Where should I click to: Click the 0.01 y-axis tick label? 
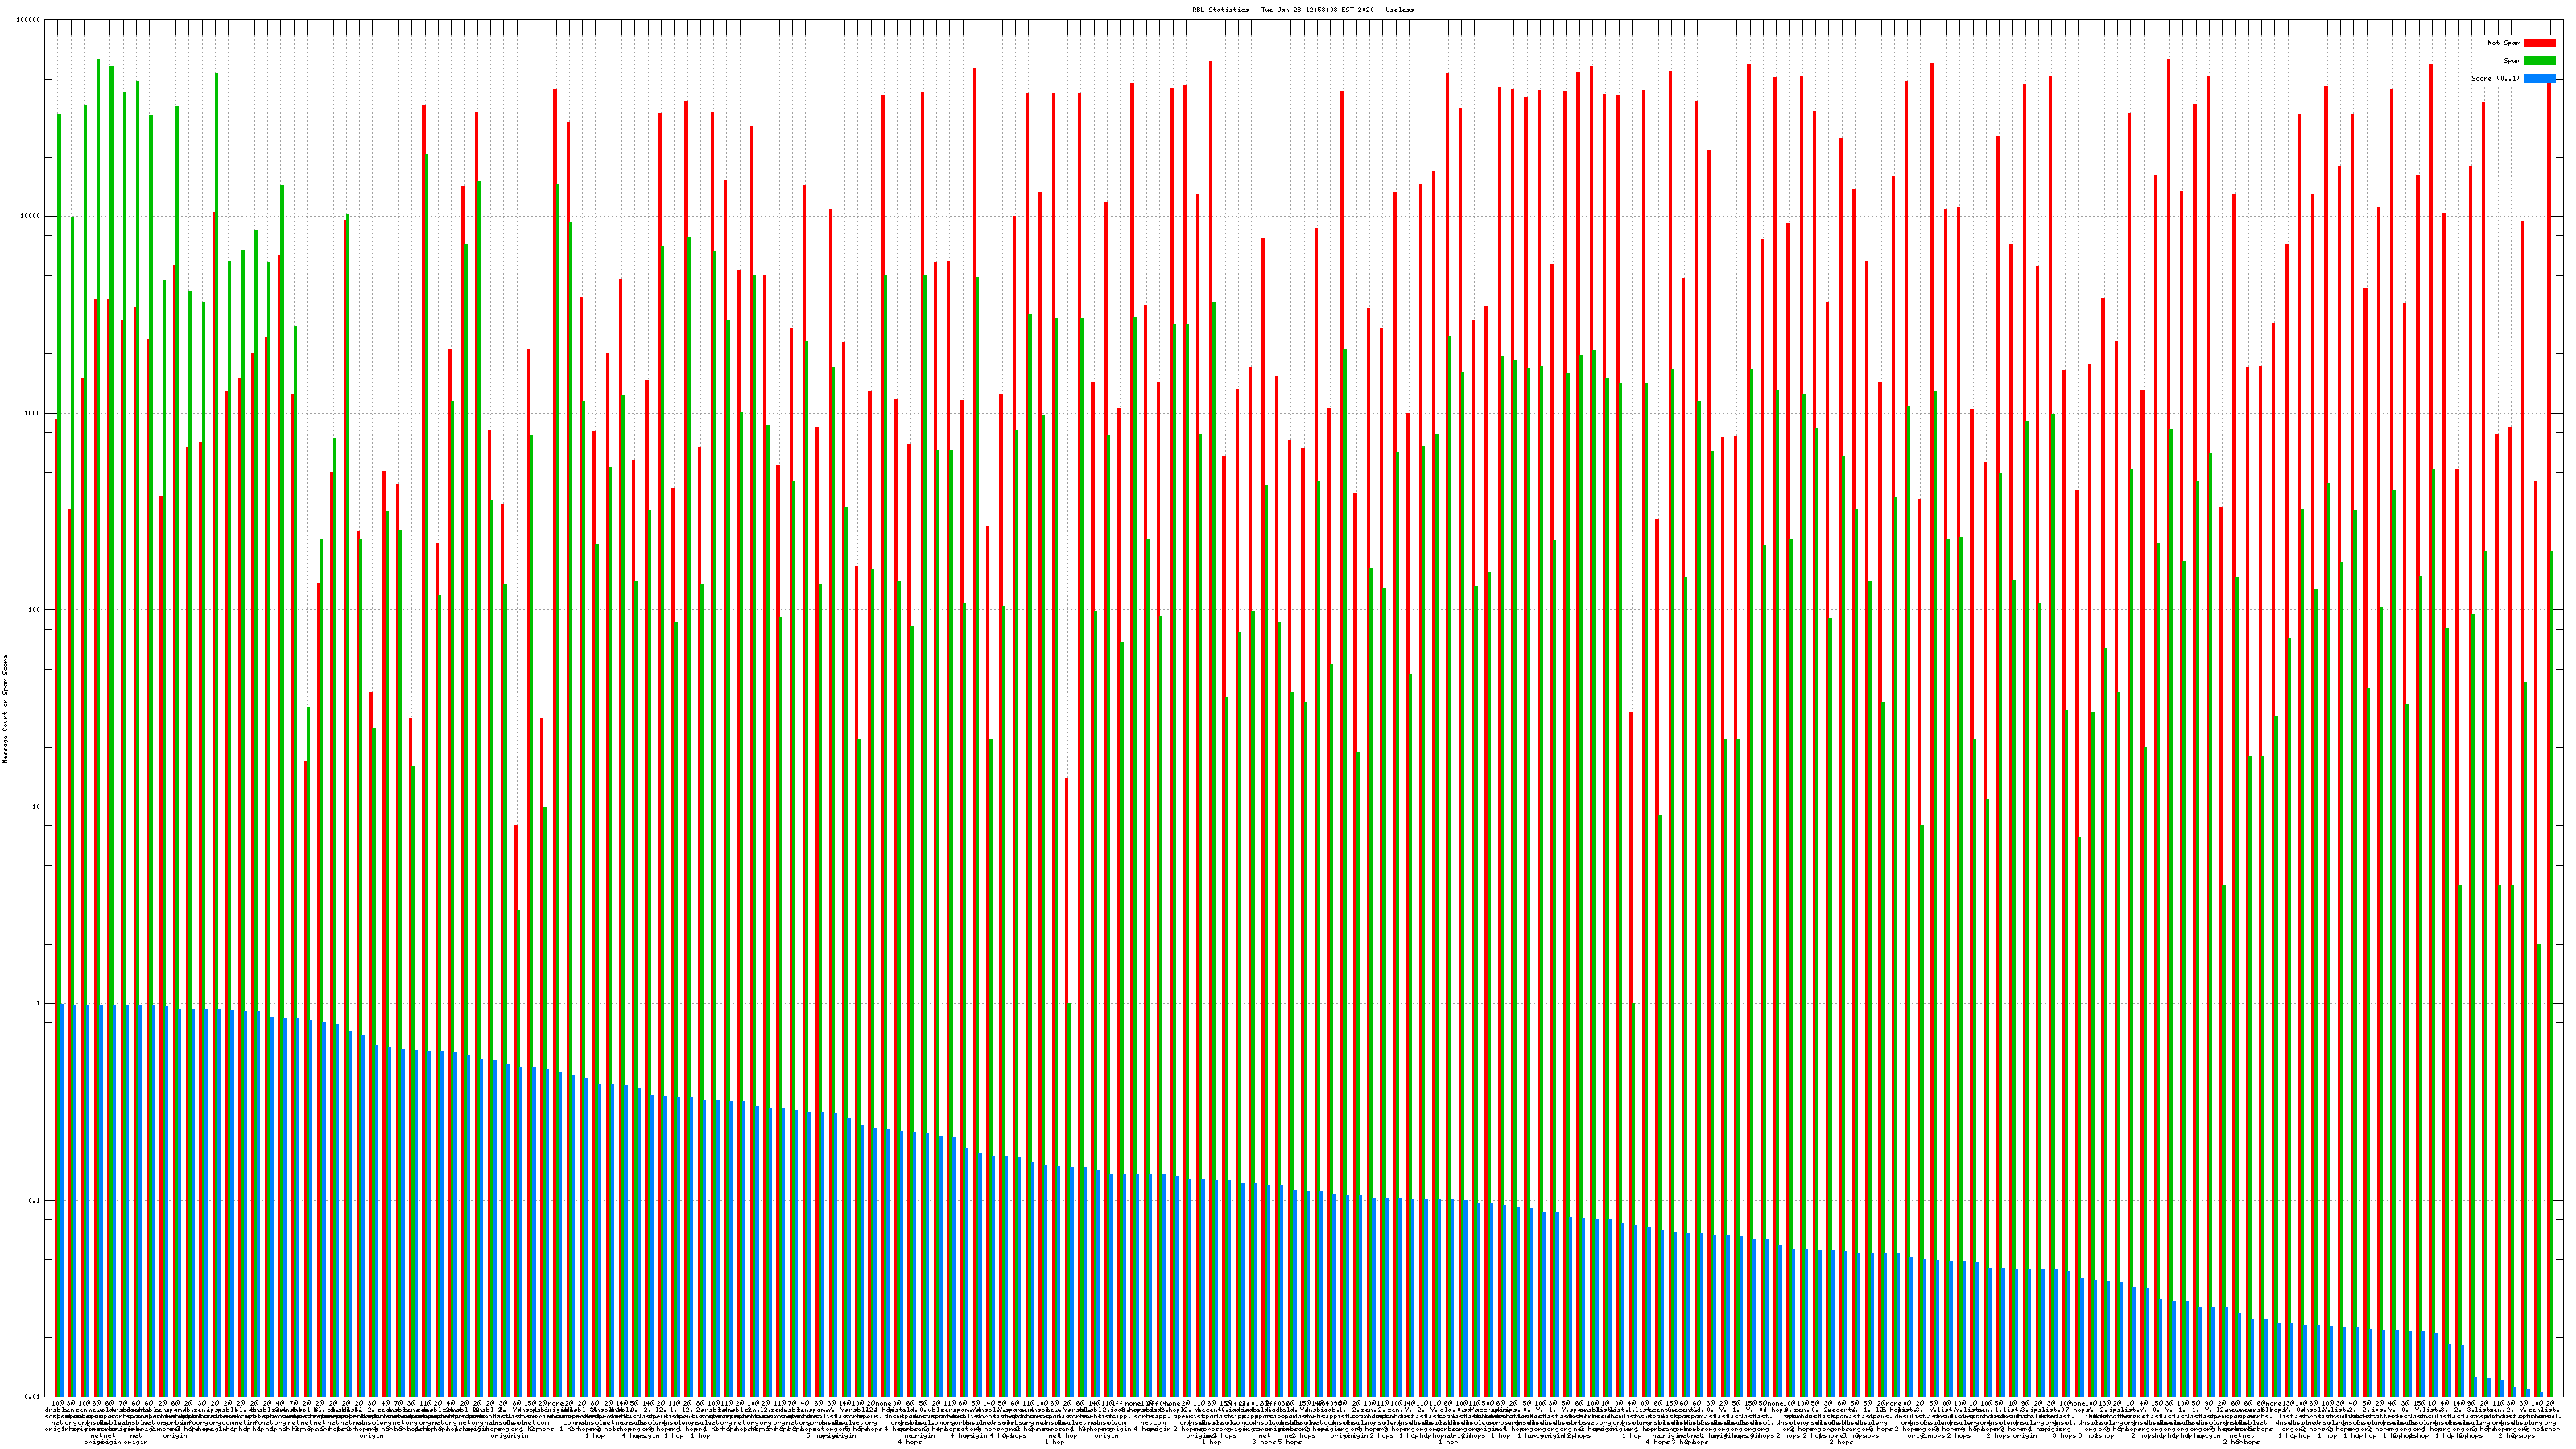click(x=33, y=1397)
